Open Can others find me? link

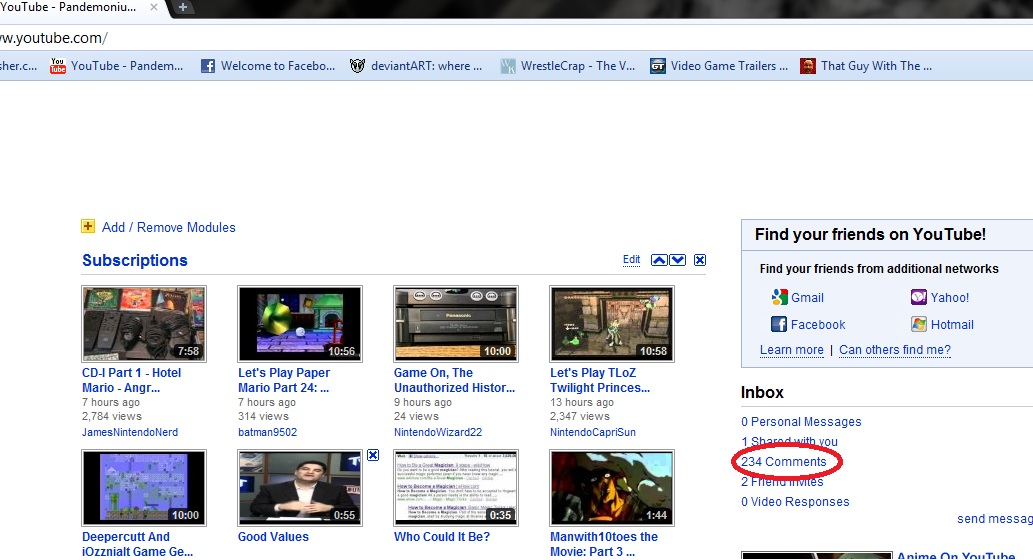(x=895, y=350)
